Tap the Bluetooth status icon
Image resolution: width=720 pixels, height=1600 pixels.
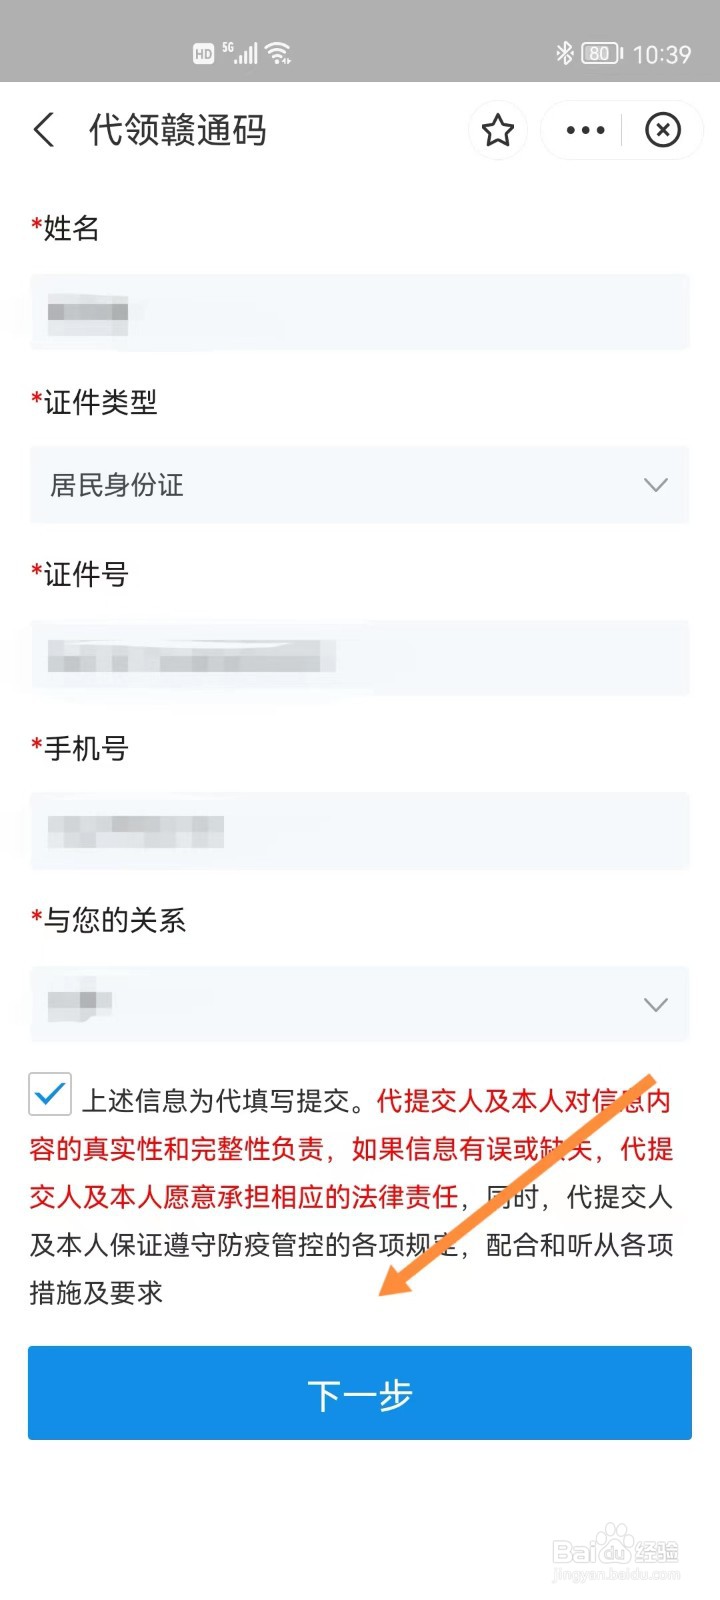[564, 53]
